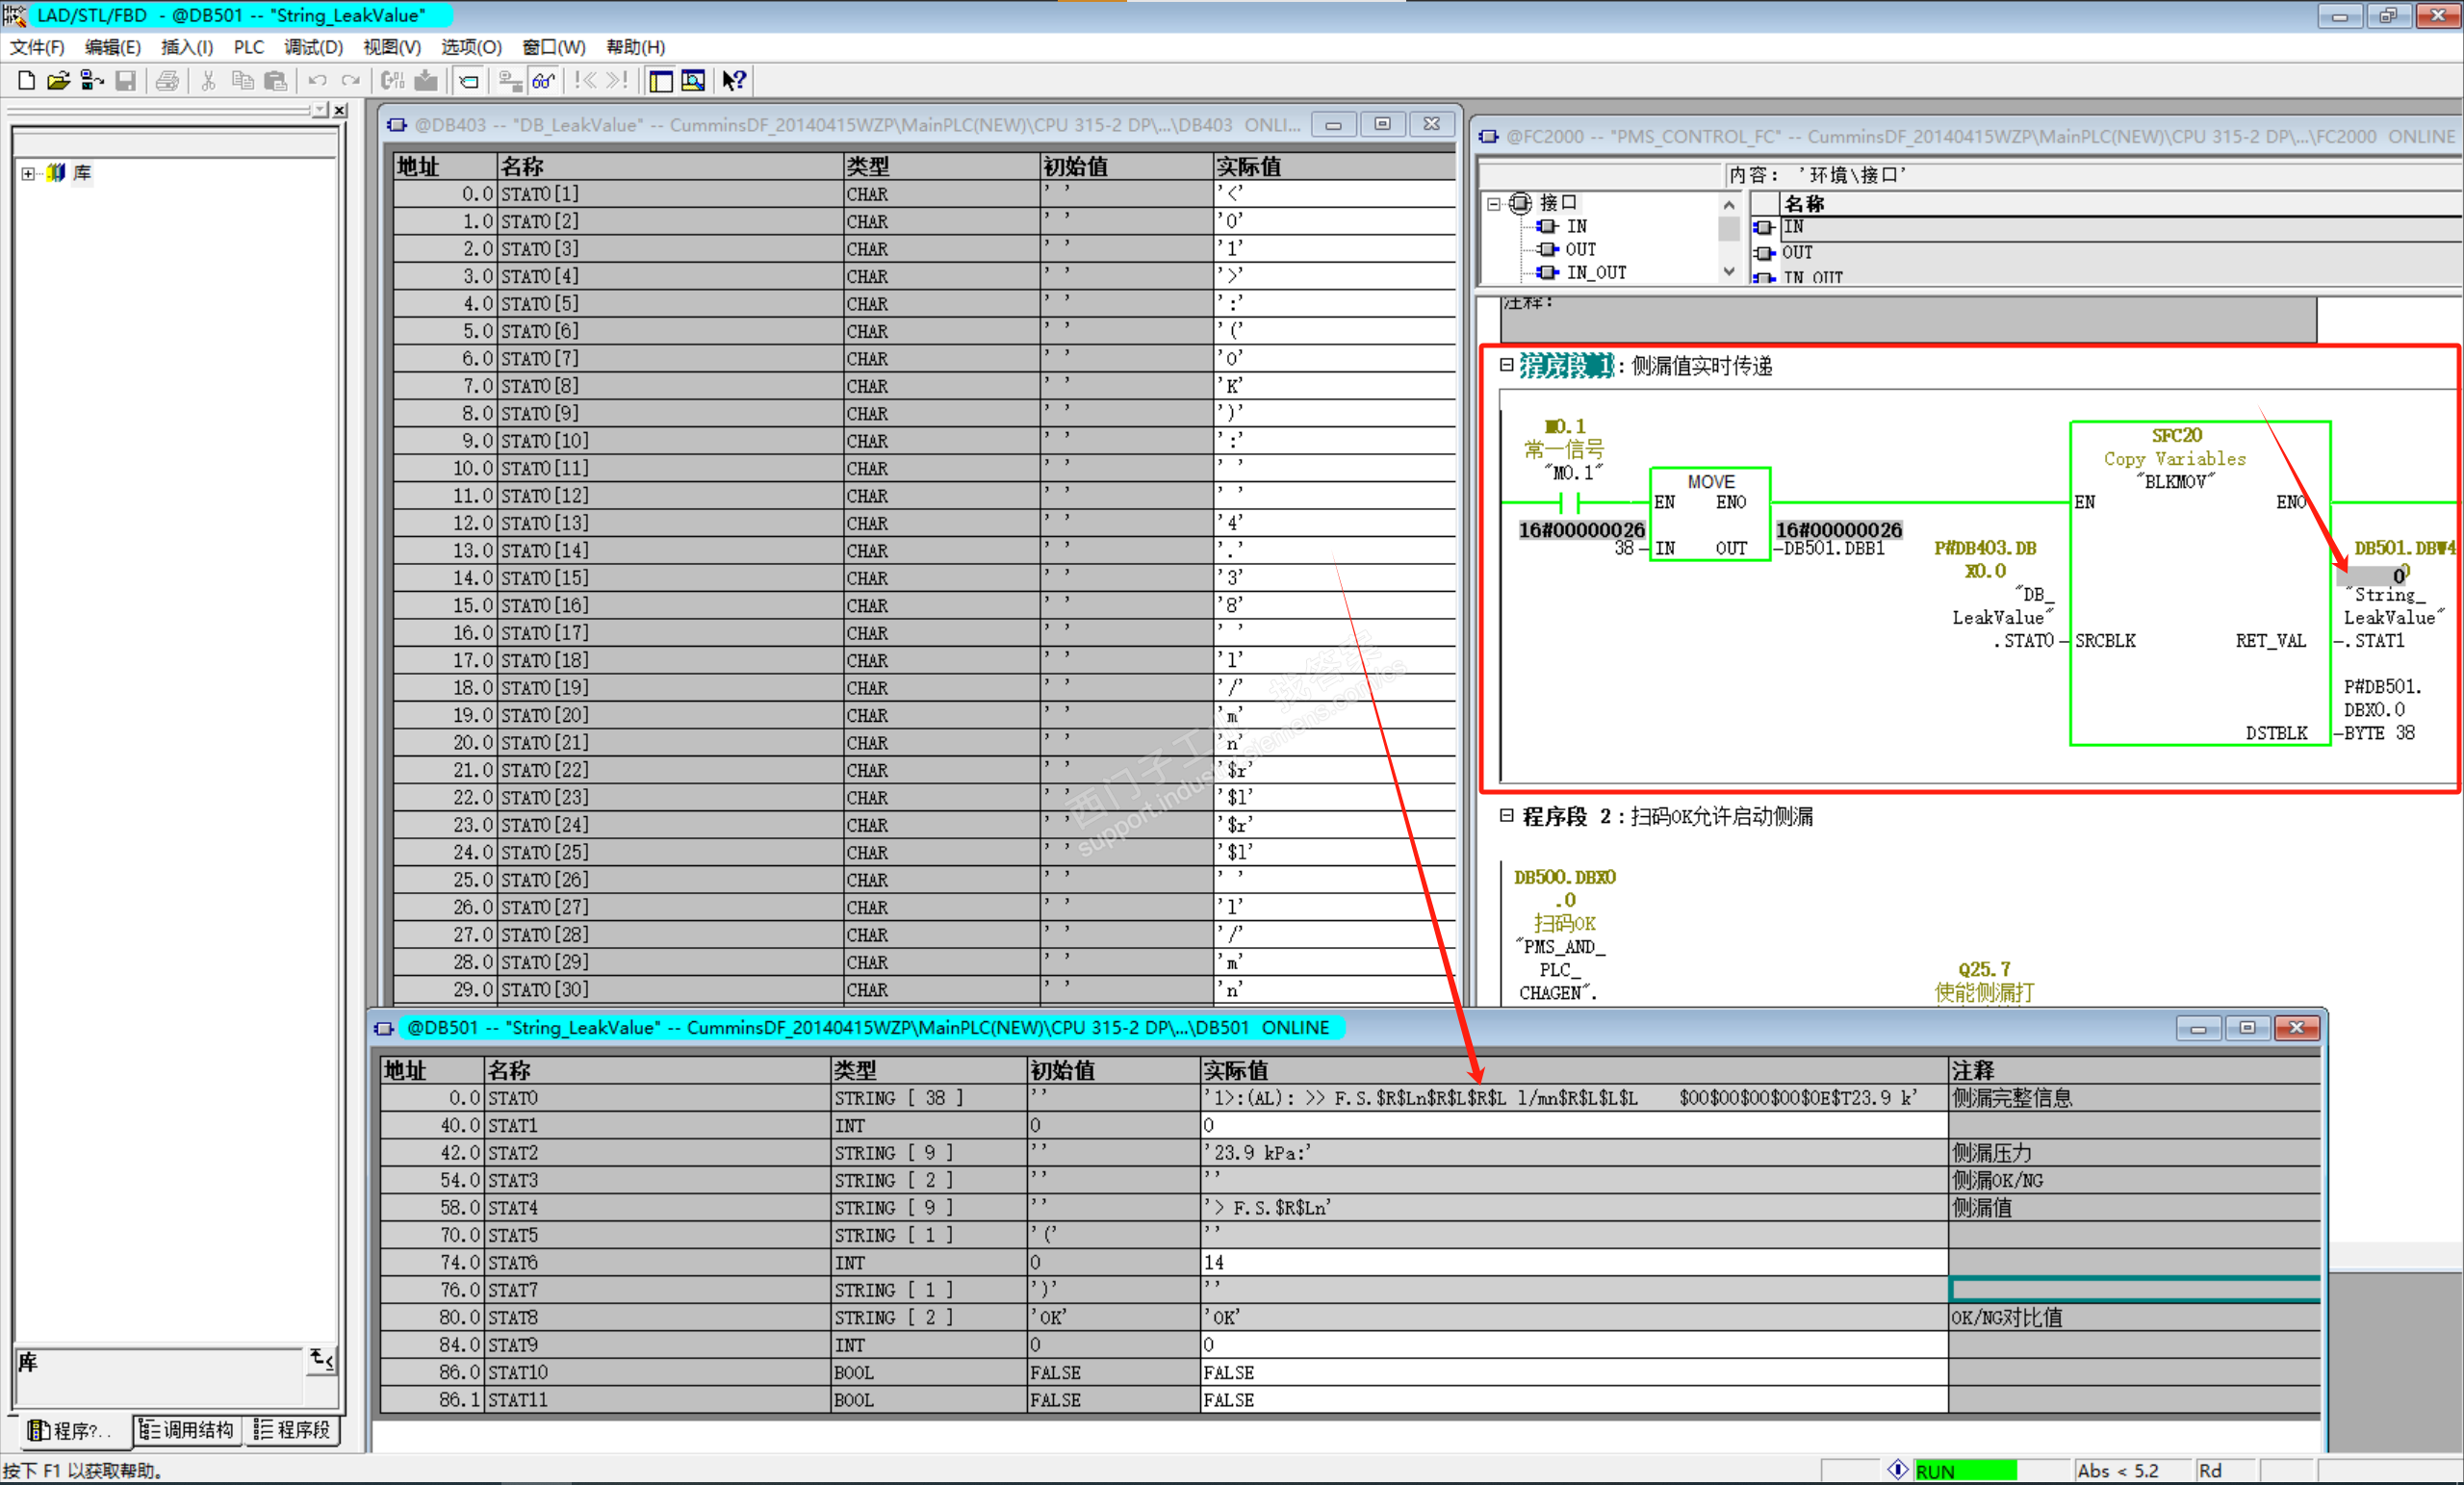Screen dimensions: 2464x1485
Task: Click the STAT7 comment input field
Action: pyautogui.click(x=2133, y=1290)
